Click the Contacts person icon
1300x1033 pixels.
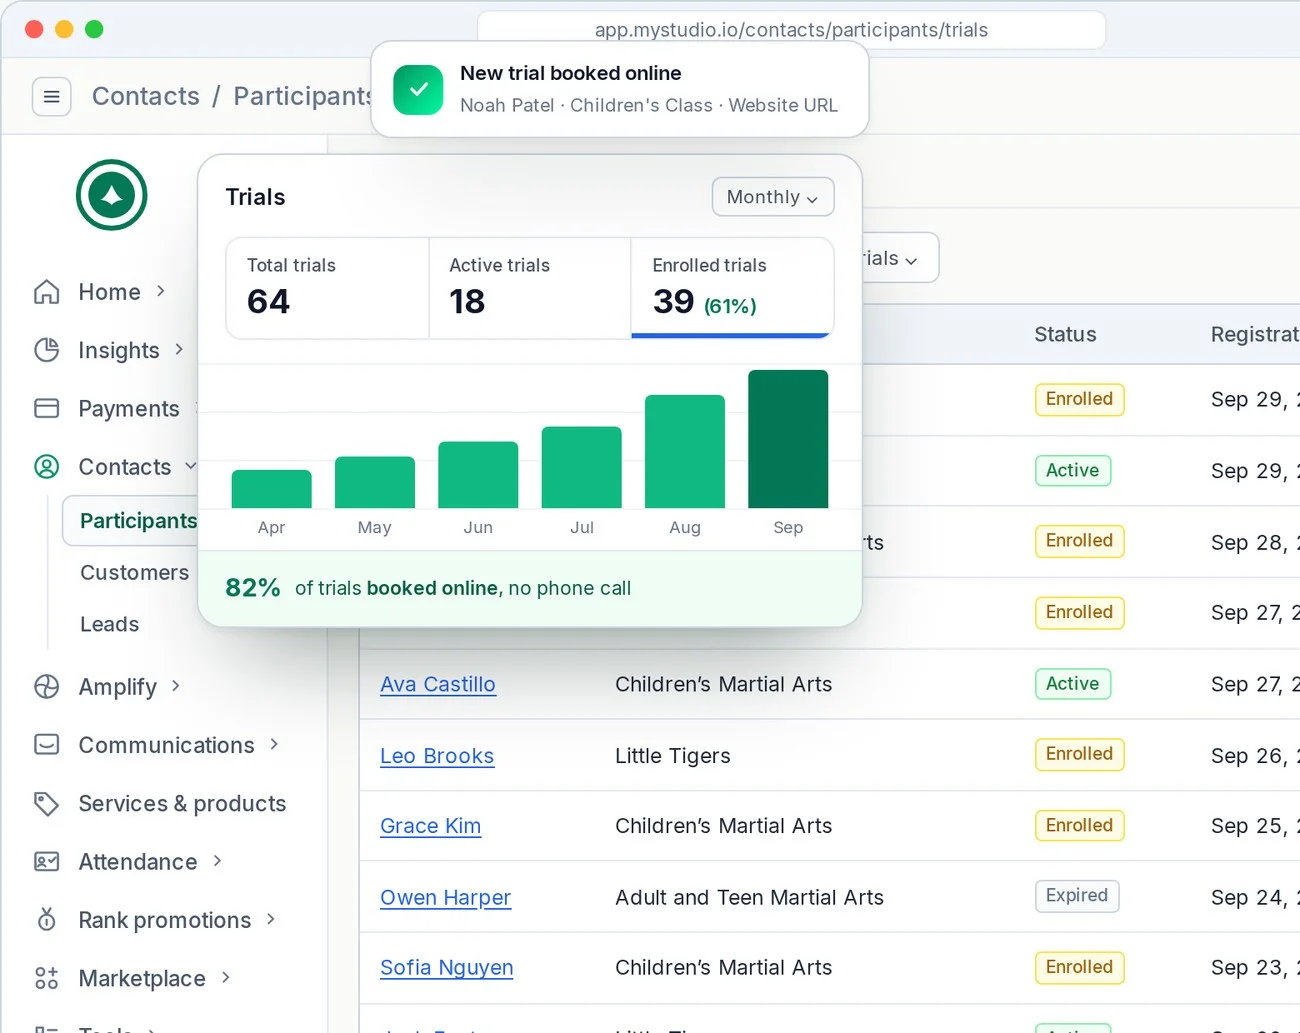point(47,467)
